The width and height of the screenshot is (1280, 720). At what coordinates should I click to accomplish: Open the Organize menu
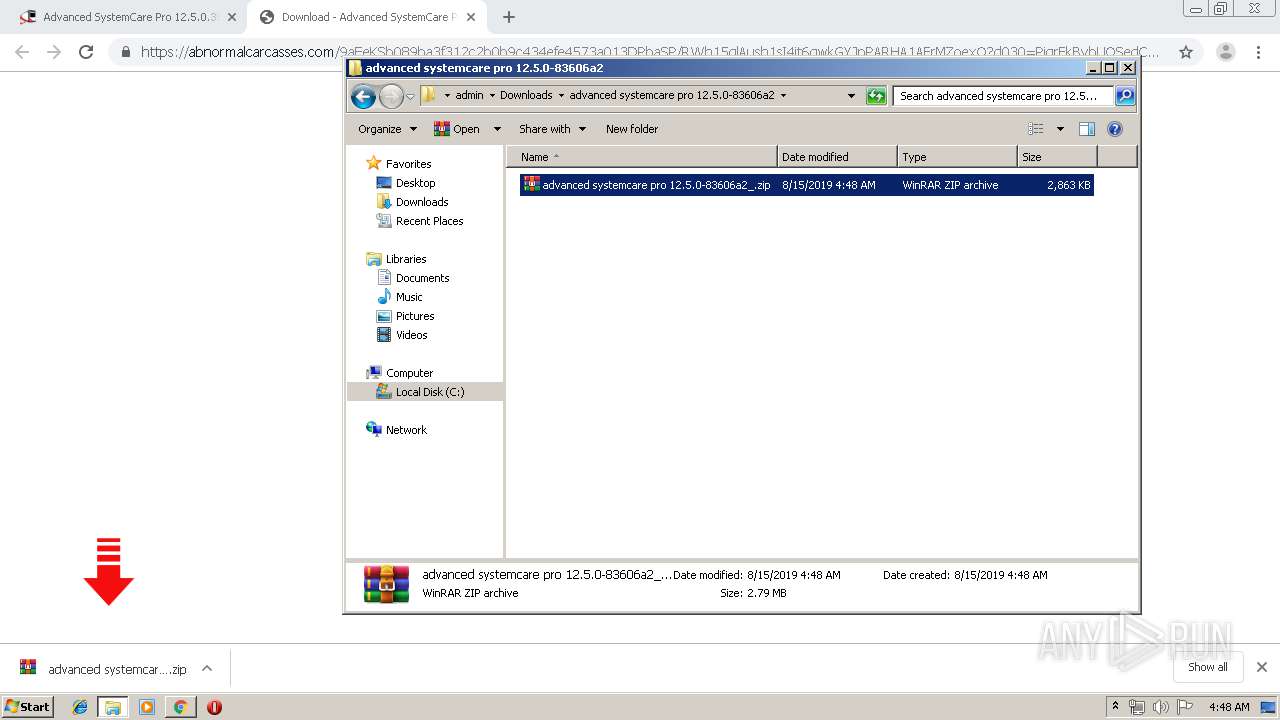click(388, 129)
